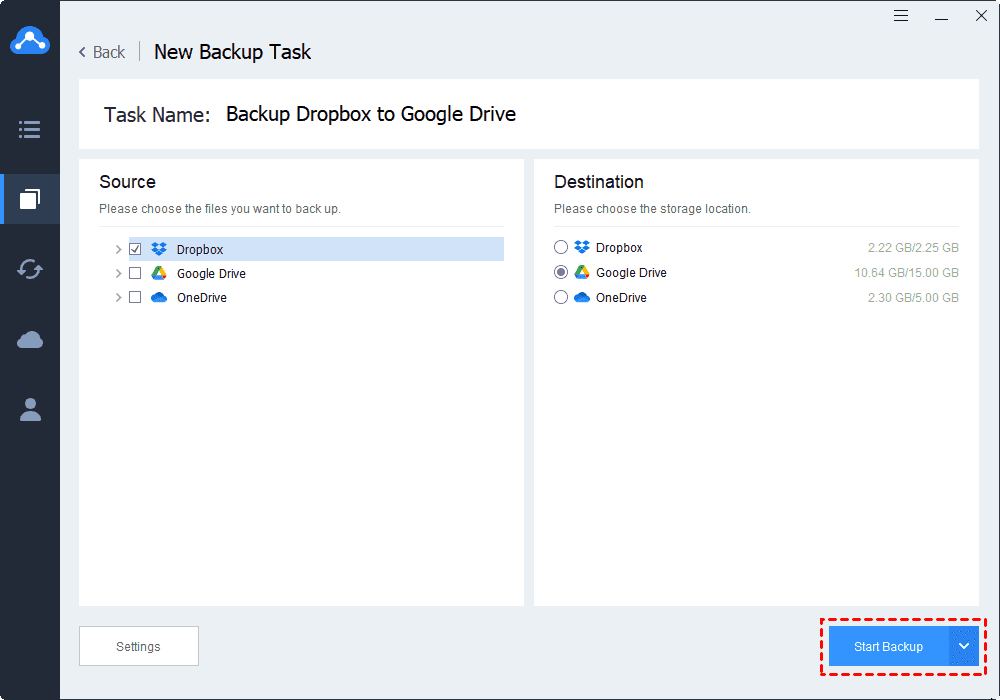Uncheck the Dropbox source checkbox
This screenshot has width=1000, height=700.
click(135, 249)
